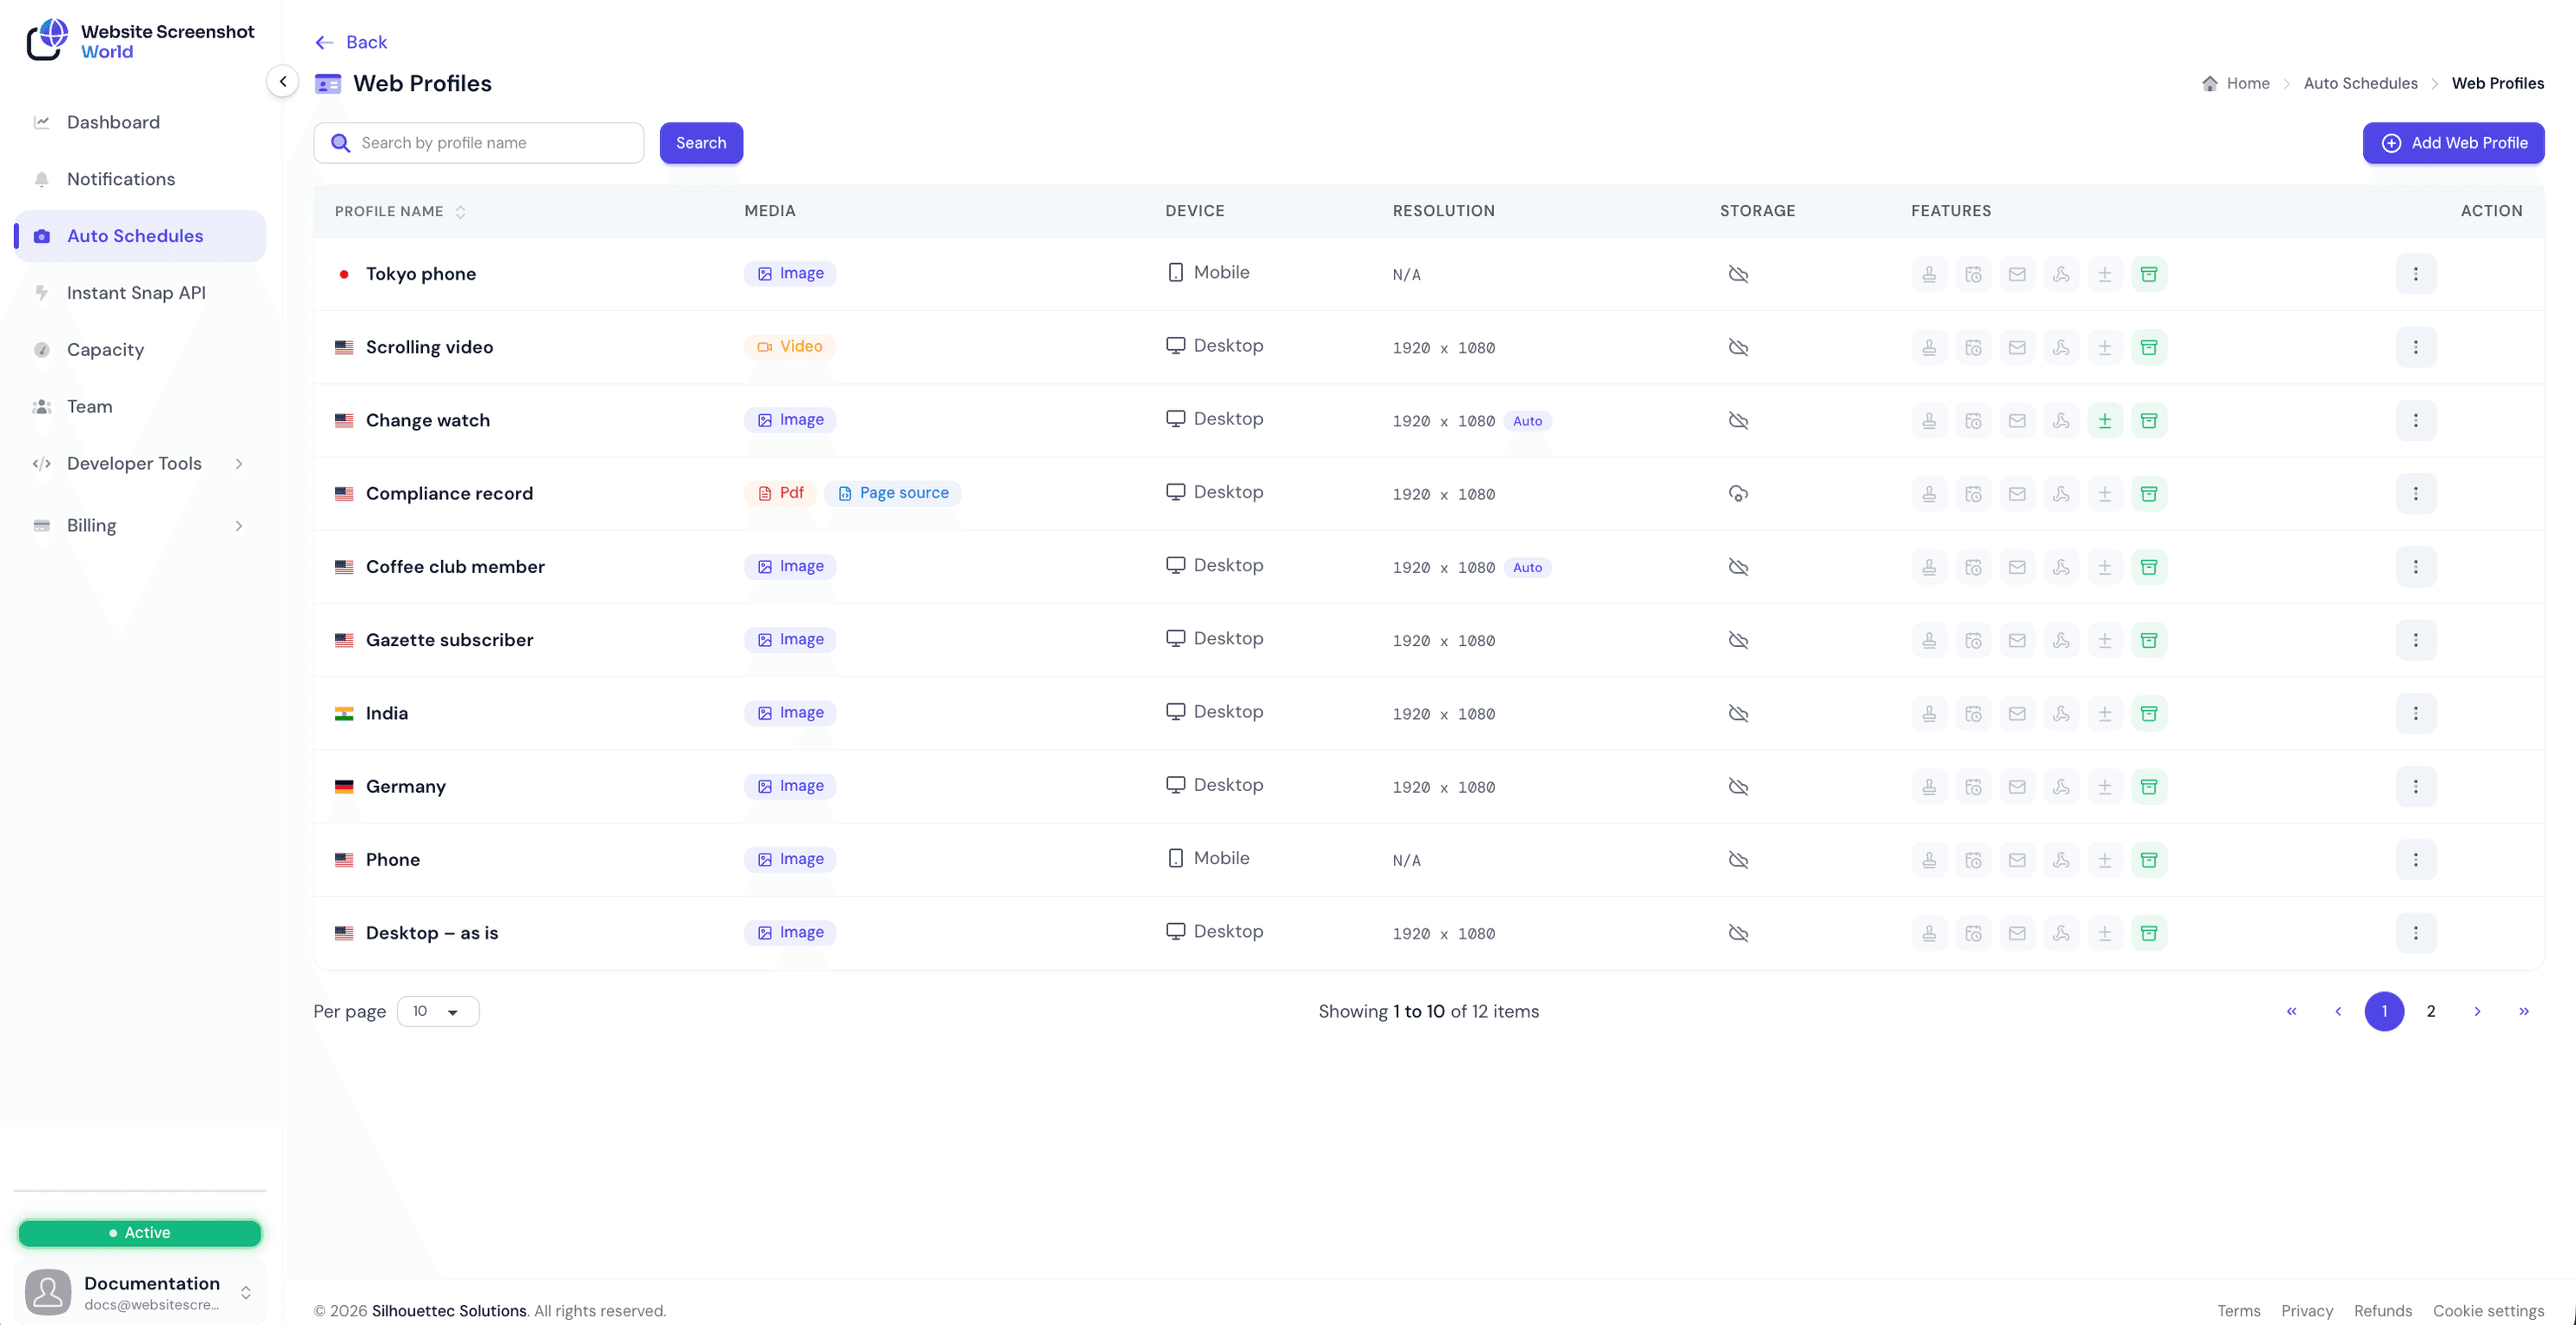Click the Cookie settings footer link

coord(2488,1311)
